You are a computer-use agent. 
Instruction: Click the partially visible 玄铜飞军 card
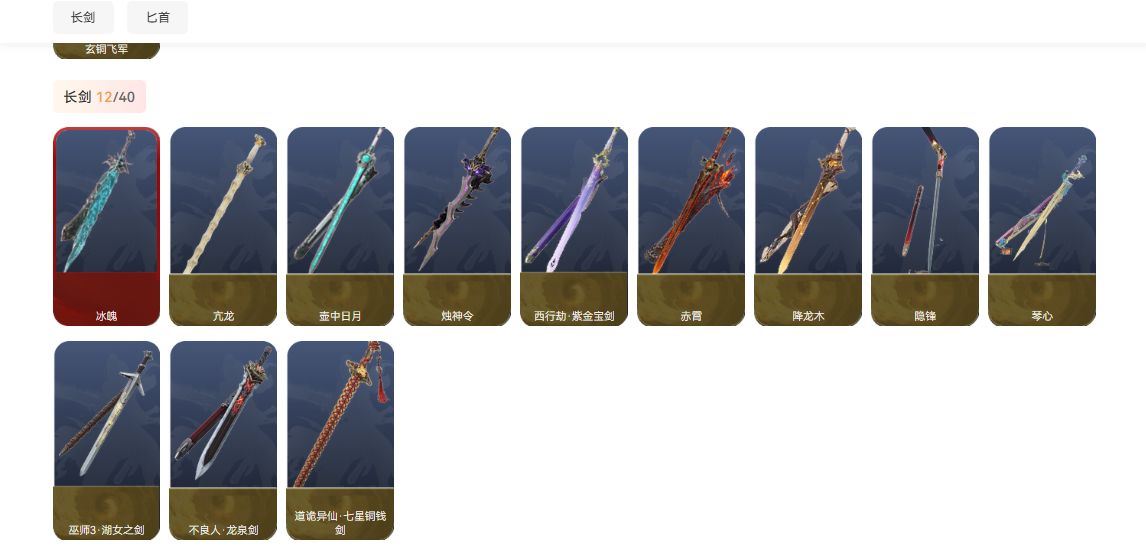tap(107, 50)
